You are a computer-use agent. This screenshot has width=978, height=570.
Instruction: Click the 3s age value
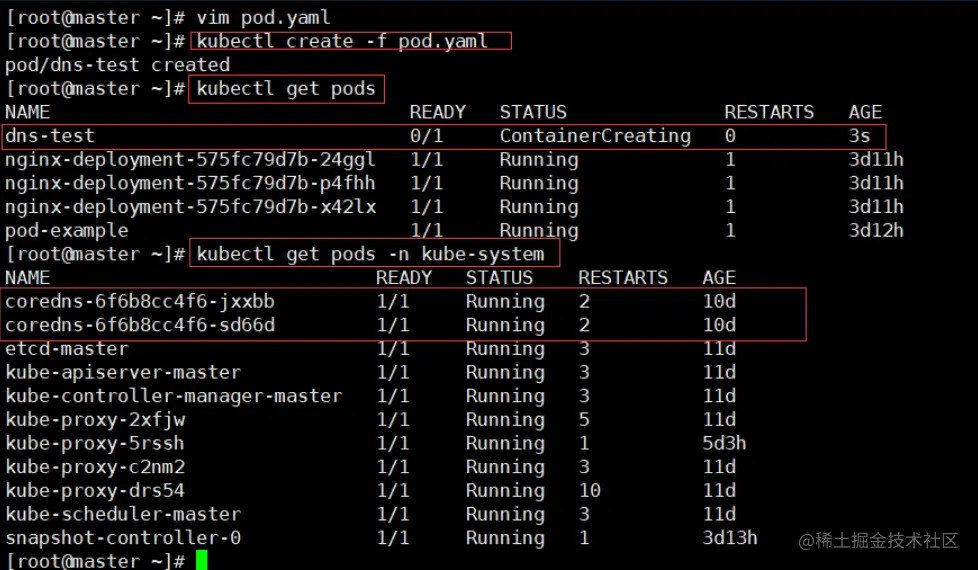tap(859, 136)
